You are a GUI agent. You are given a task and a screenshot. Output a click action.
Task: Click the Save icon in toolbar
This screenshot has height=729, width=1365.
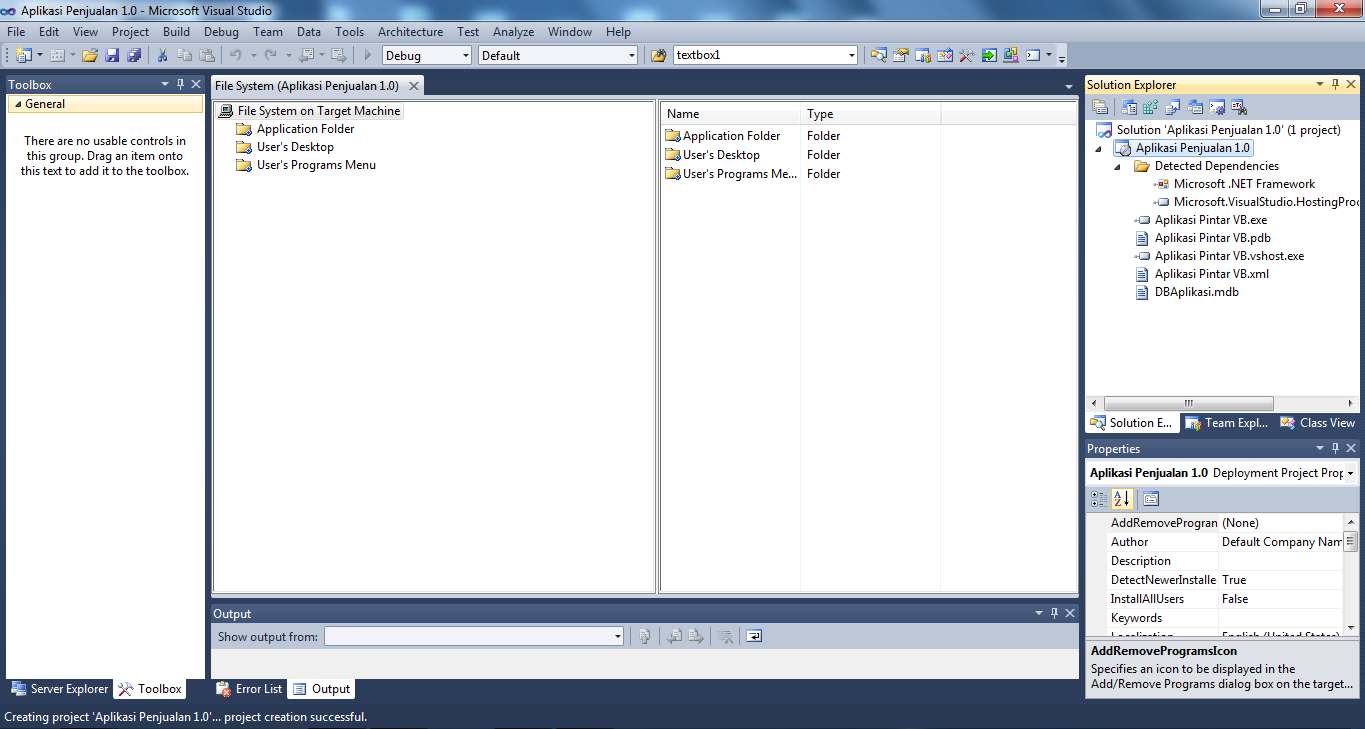coord(112,56)
